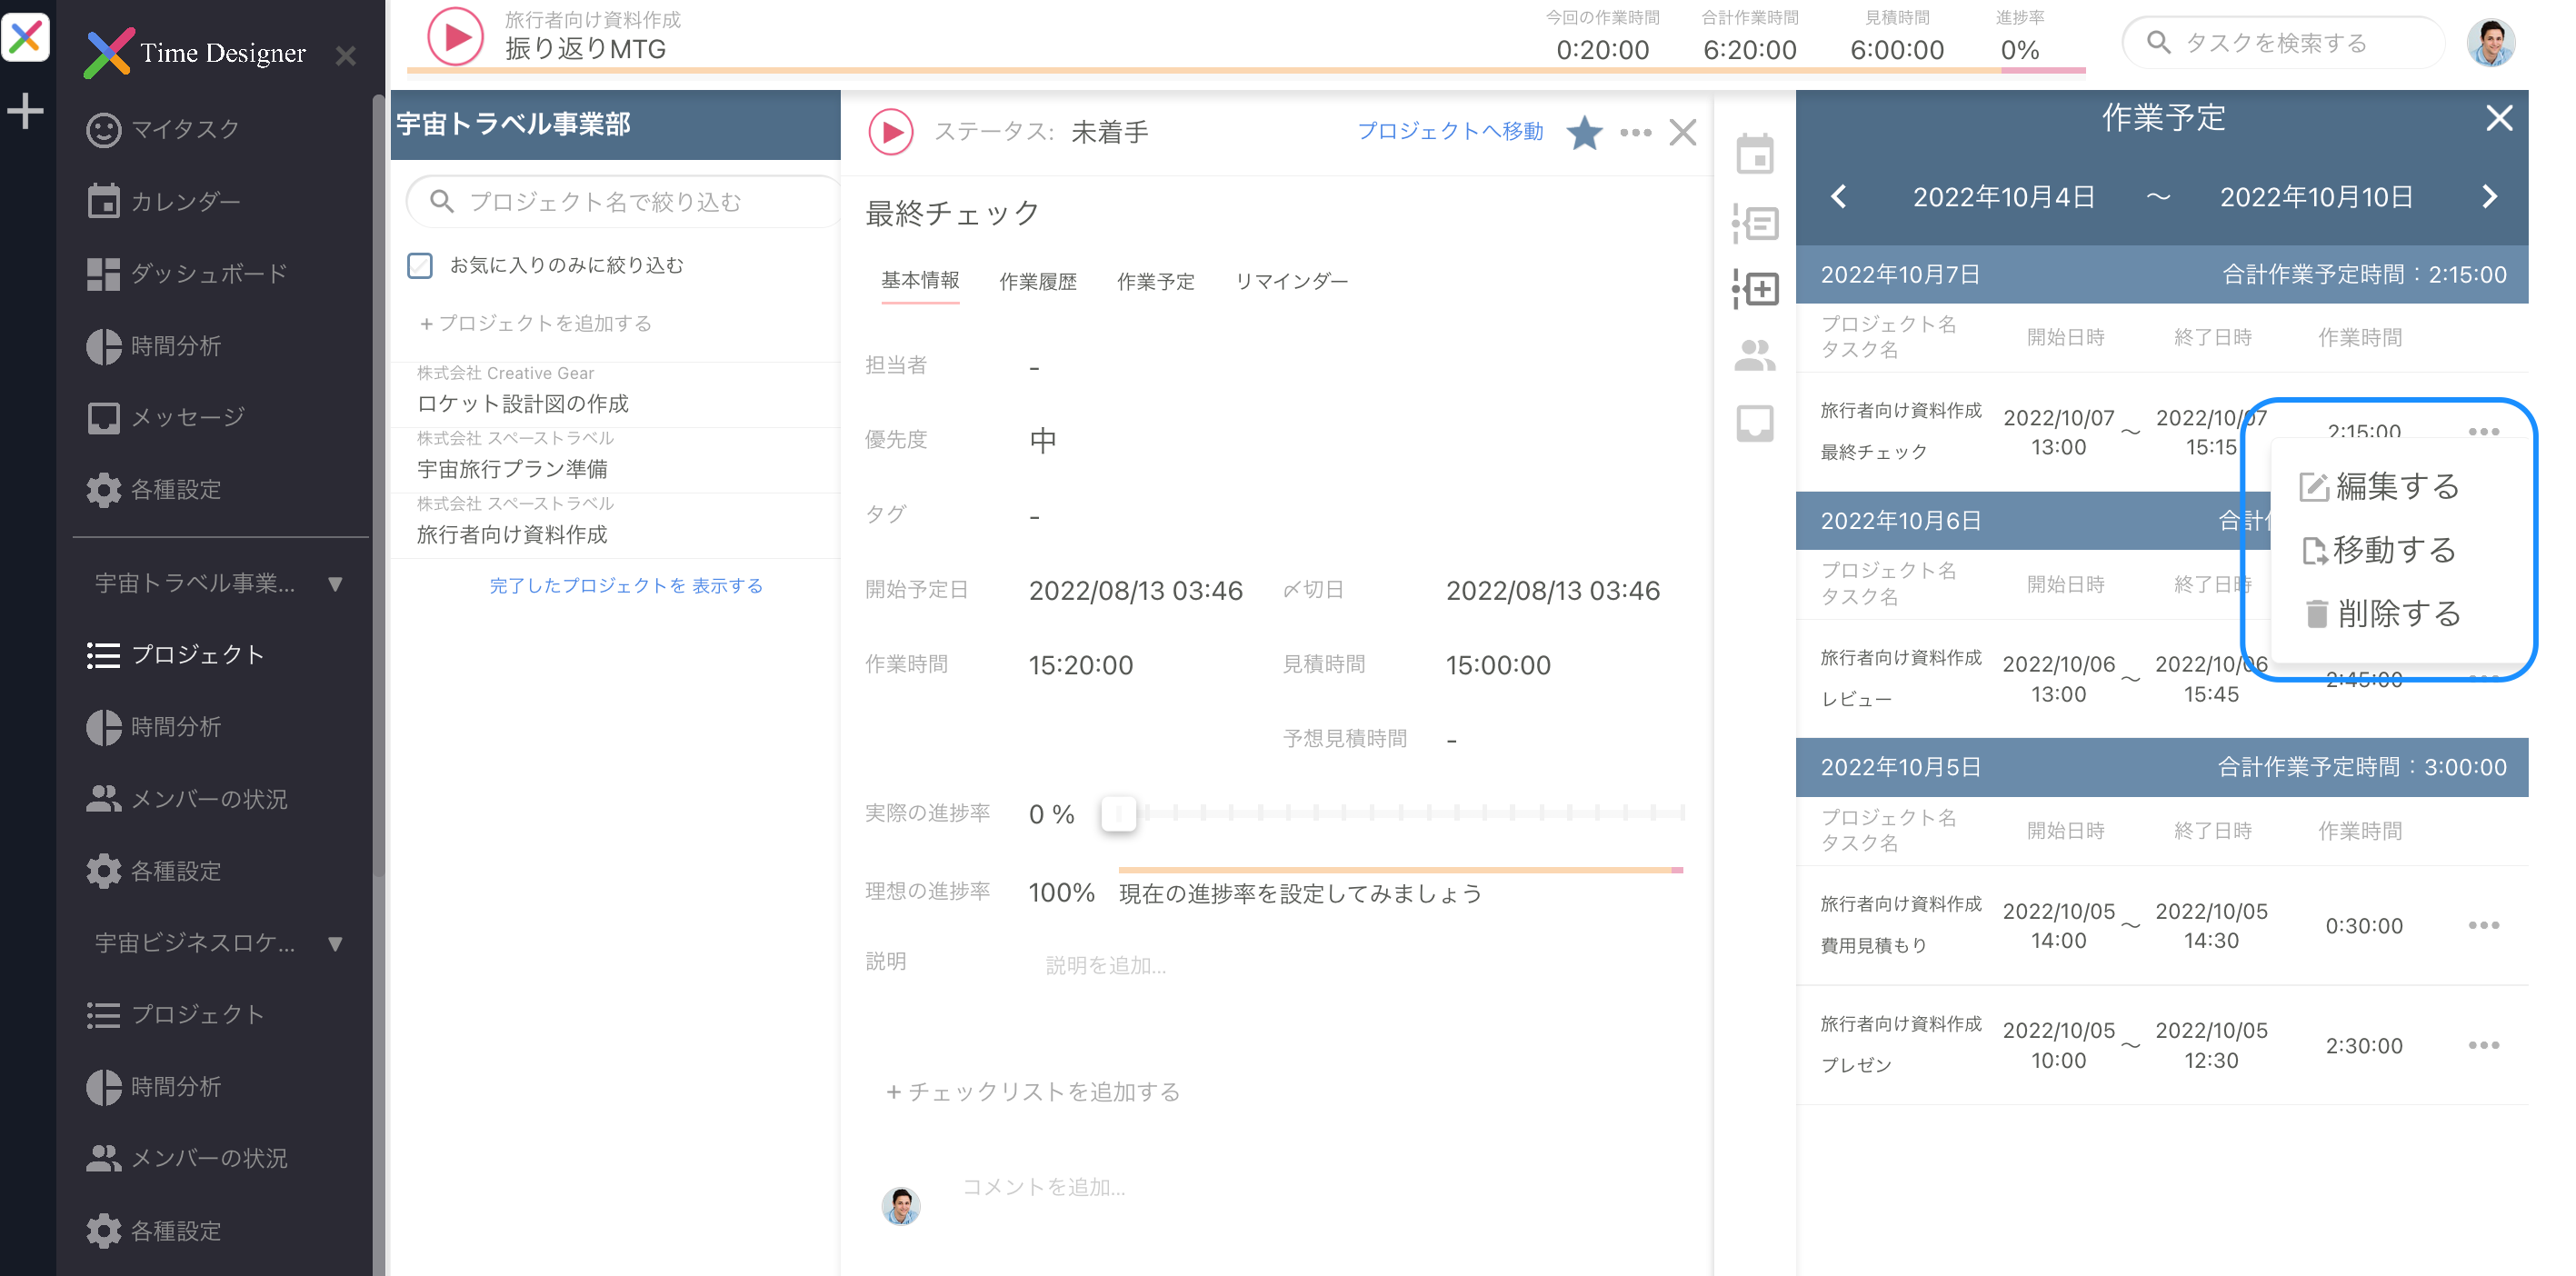The image size is (2576, 1276).
Task: Start timer with top play button
Action: tap(455, 37)
